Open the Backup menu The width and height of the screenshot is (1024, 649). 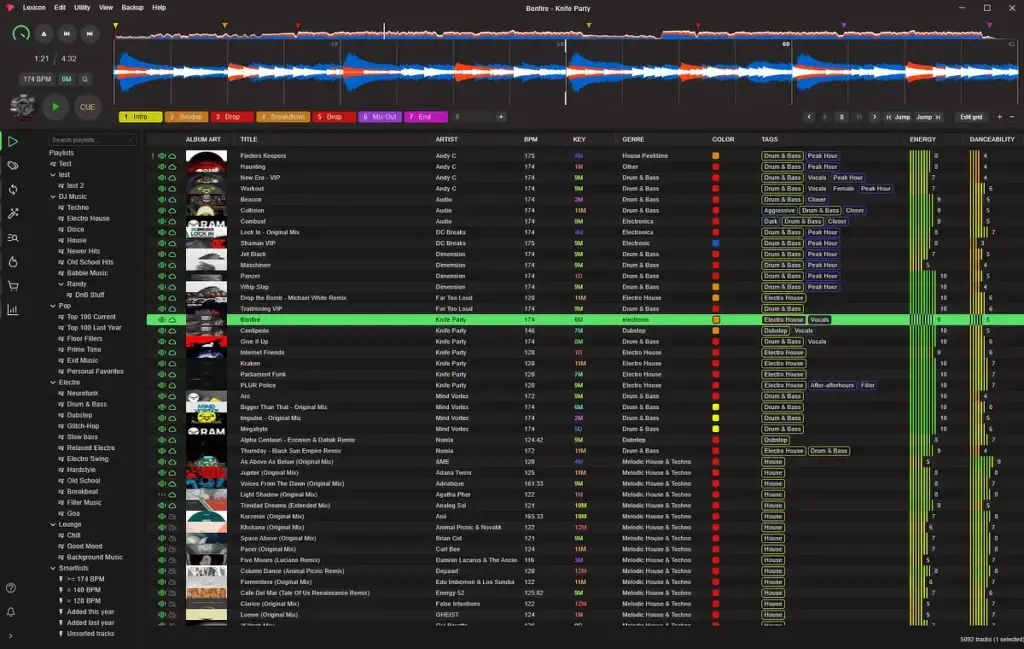(133, 8)
